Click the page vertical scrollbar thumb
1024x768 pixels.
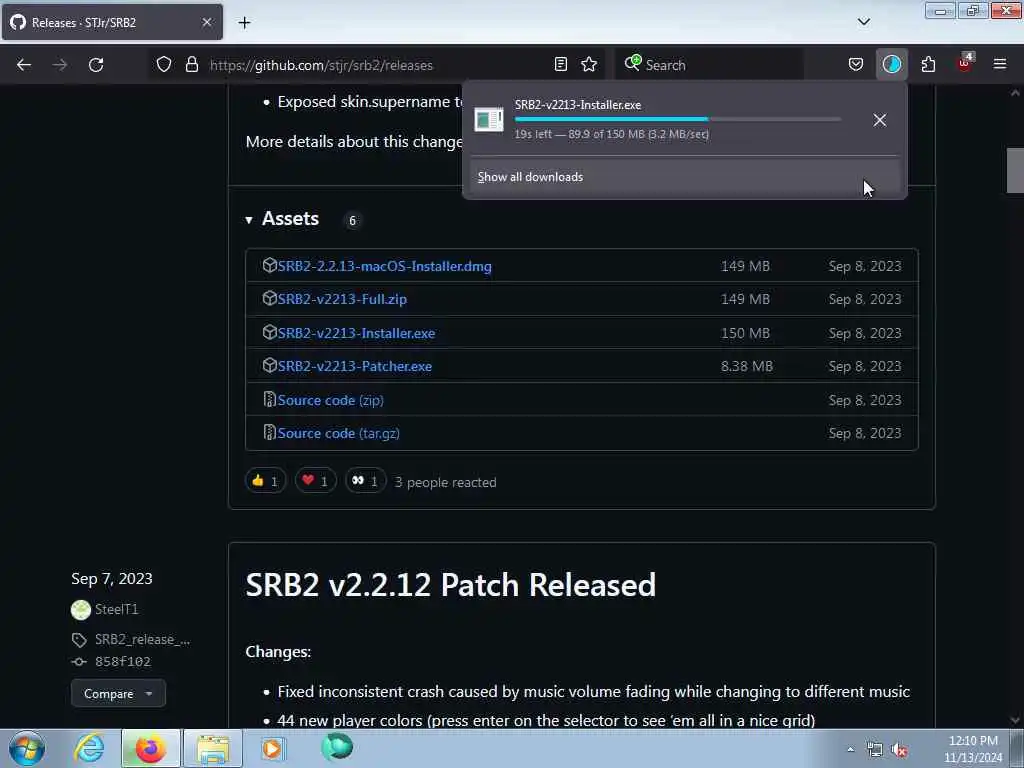pos(1015,170)
